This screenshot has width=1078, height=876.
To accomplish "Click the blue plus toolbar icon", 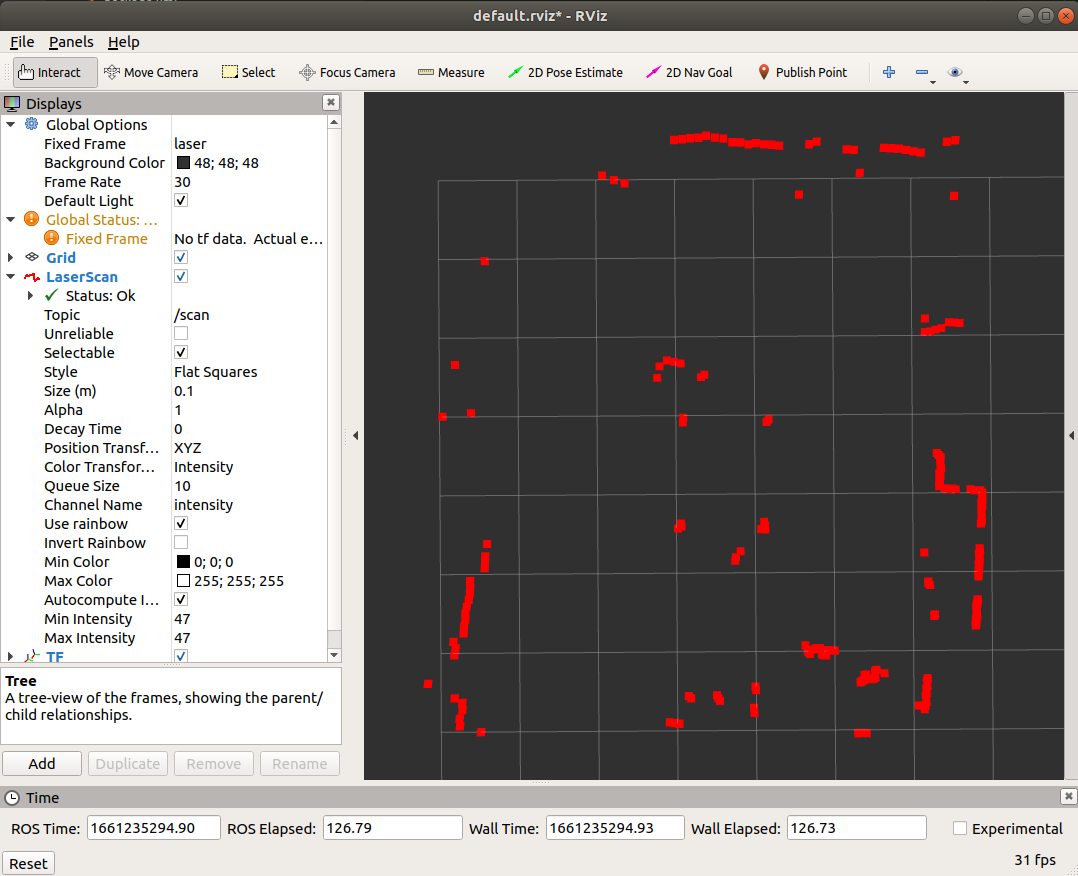I will coord(888,72).
